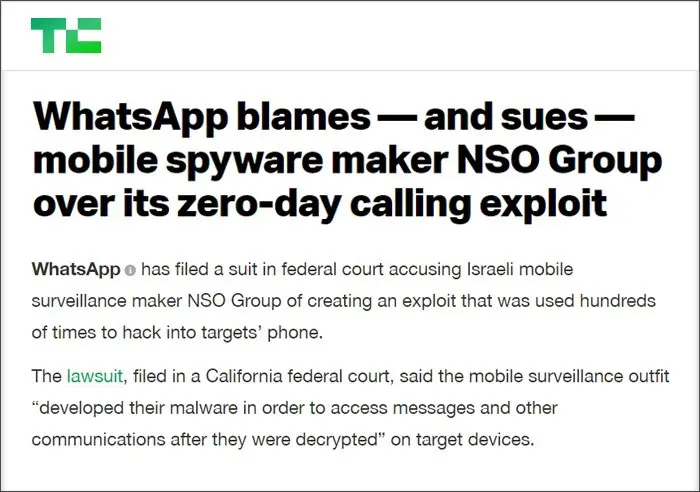Image resolution: width=700 pixels, height=492 pixels.
Task: Click the words "Israeli mobile" in the article
Action: point(520,269)
